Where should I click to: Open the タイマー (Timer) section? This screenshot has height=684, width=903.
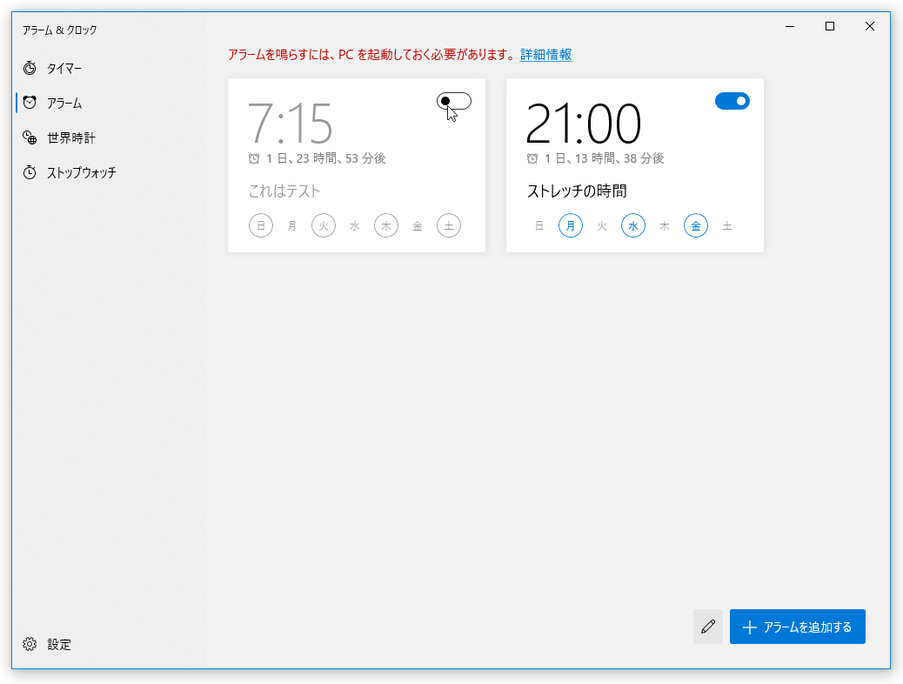pos(109,69)
